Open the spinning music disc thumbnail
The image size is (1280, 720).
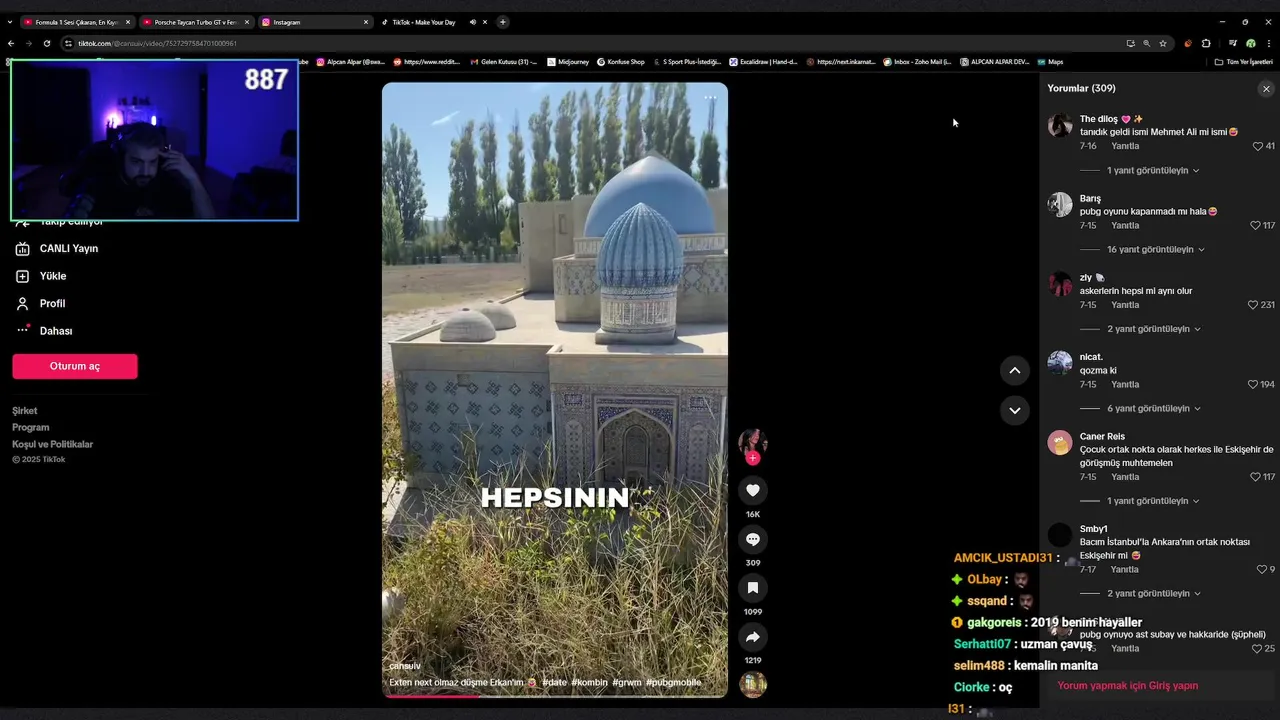(753, 684)
